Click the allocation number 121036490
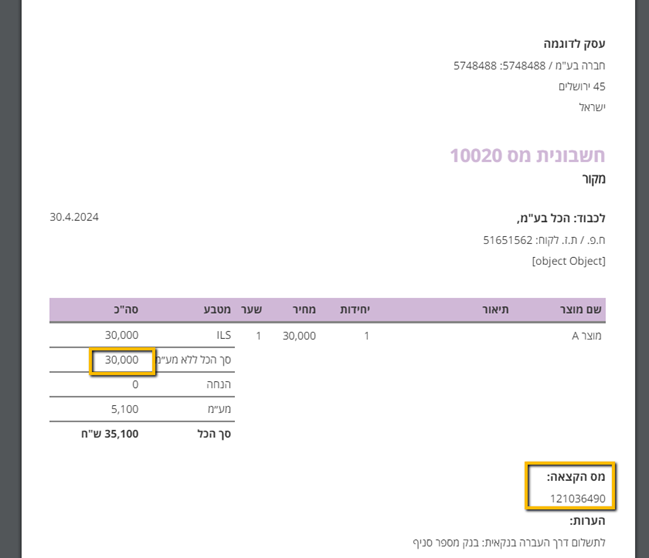Image resolution: width=649 pixels, height=558 pixels. click(x=578, y=498)
